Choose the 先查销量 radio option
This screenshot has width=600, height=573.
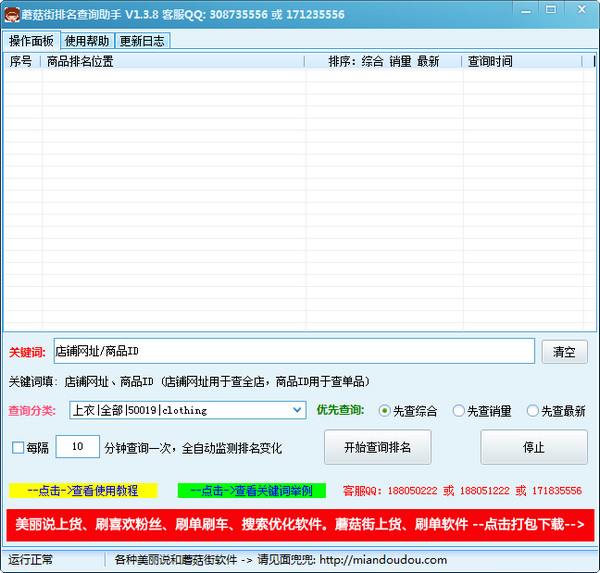pos(459,411)
